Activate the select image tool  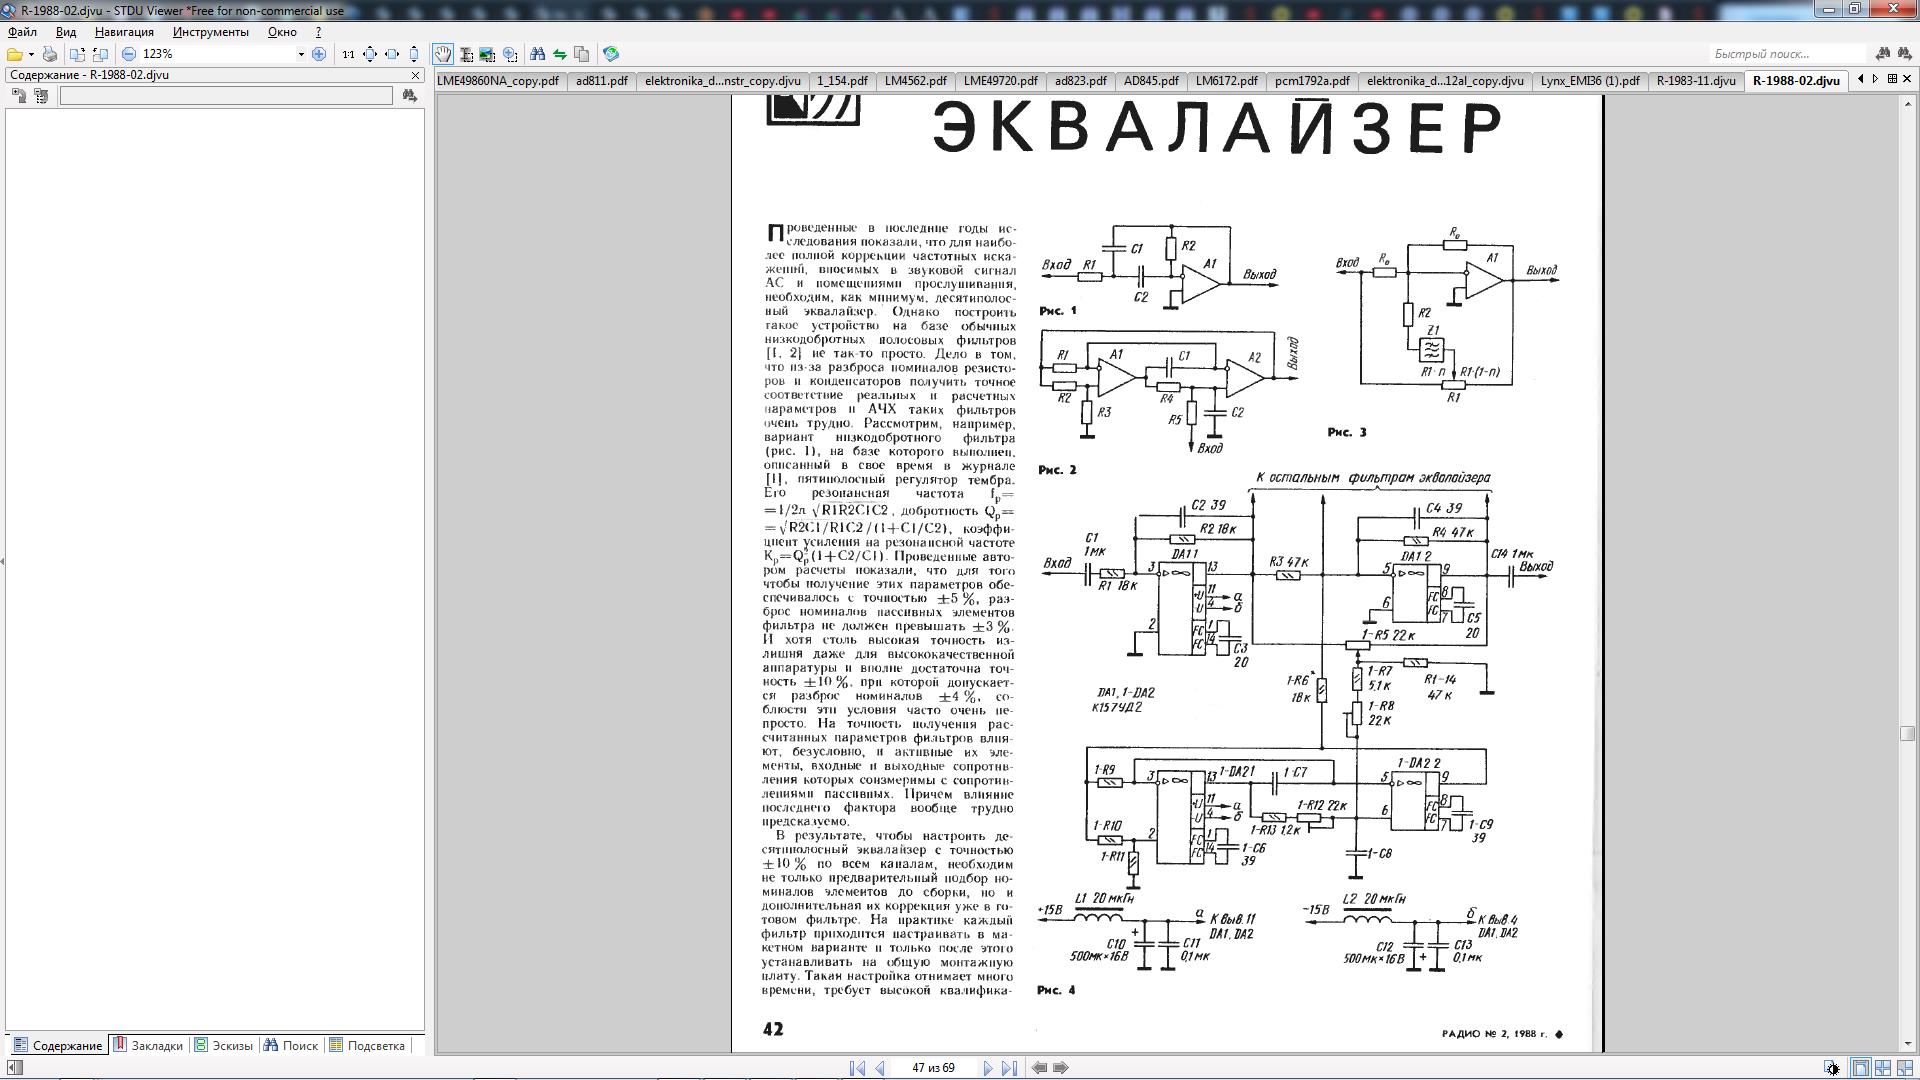click(x=487, y=54)
